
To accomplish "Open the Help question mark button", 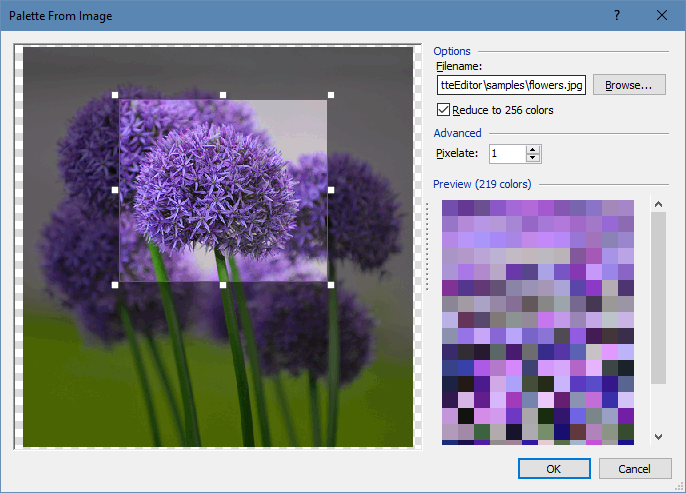I will point(616,15).
